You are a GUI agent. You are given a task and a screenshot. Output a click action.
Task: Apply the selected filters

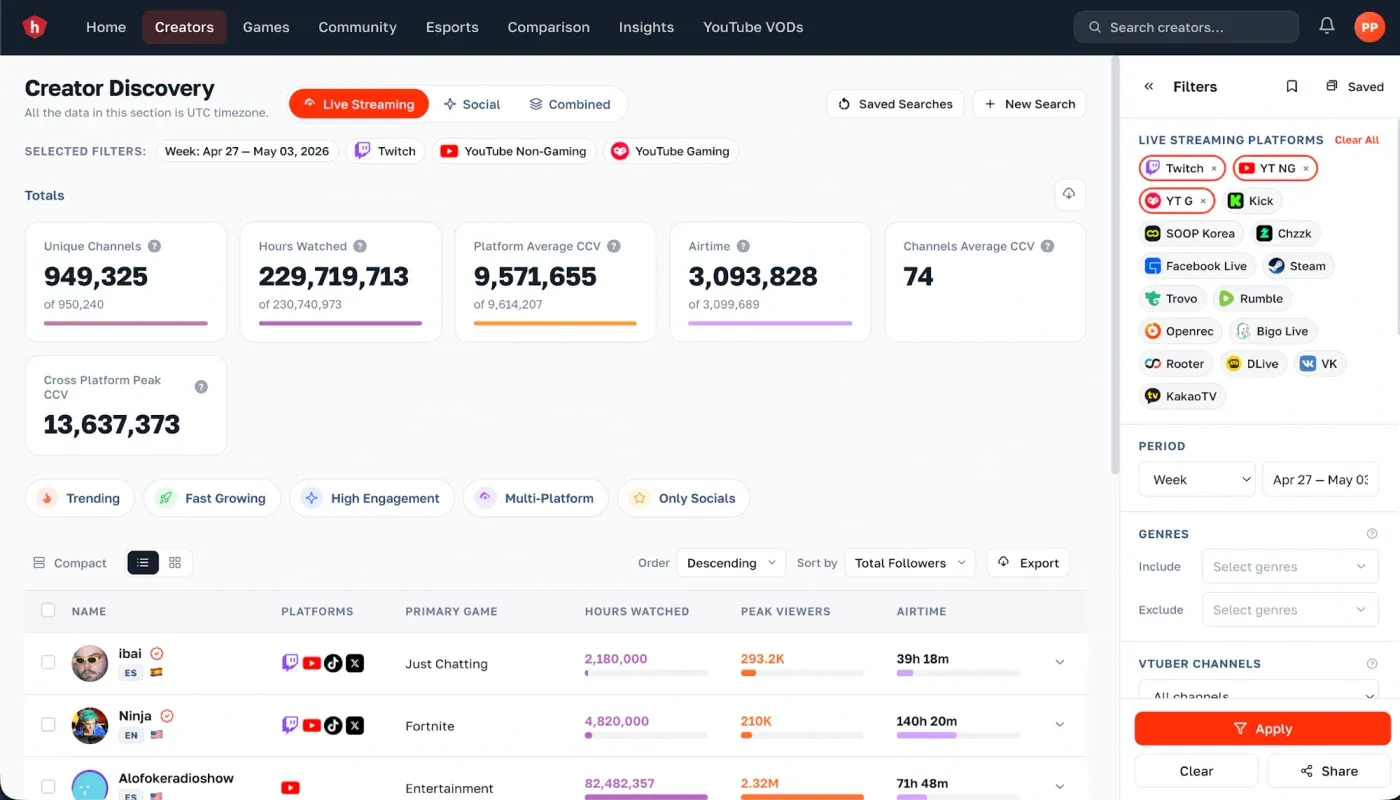[x=1262, y=729]
